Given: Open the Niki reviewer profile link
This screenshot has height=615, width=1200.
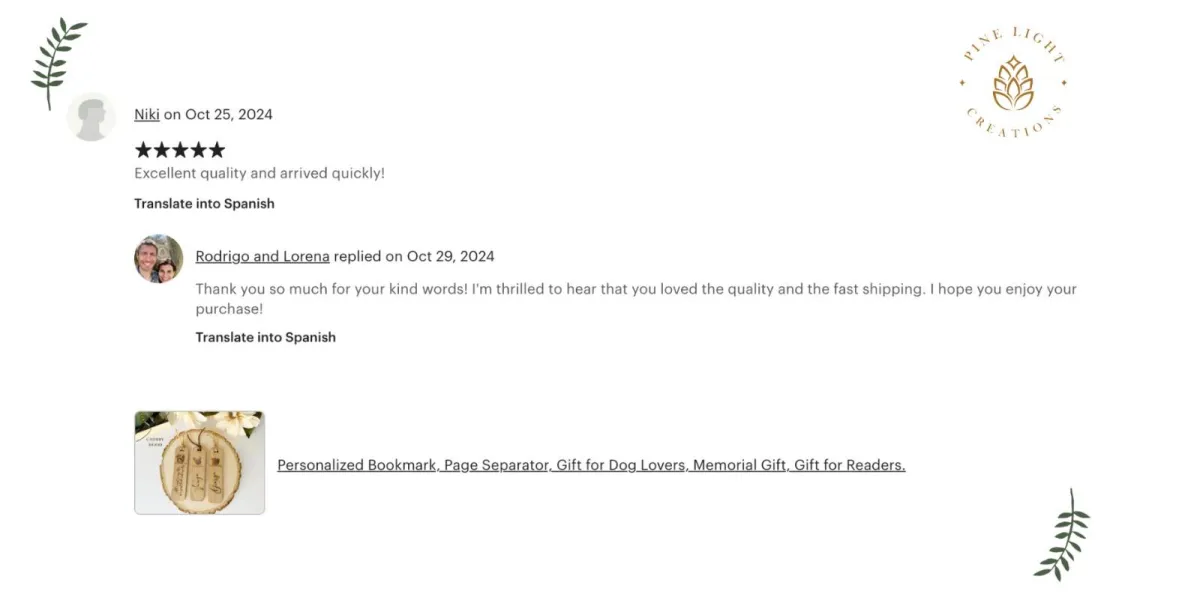Looking at the screenshot, I should pos(147,114).
